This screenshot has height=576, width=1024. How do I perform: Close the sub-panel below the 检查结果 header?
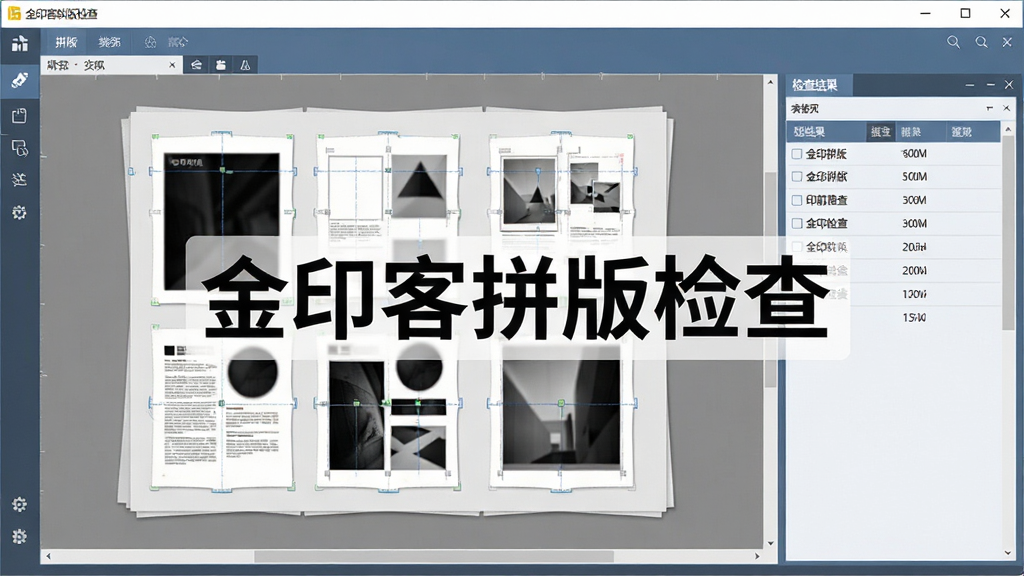pos(1006,108)
